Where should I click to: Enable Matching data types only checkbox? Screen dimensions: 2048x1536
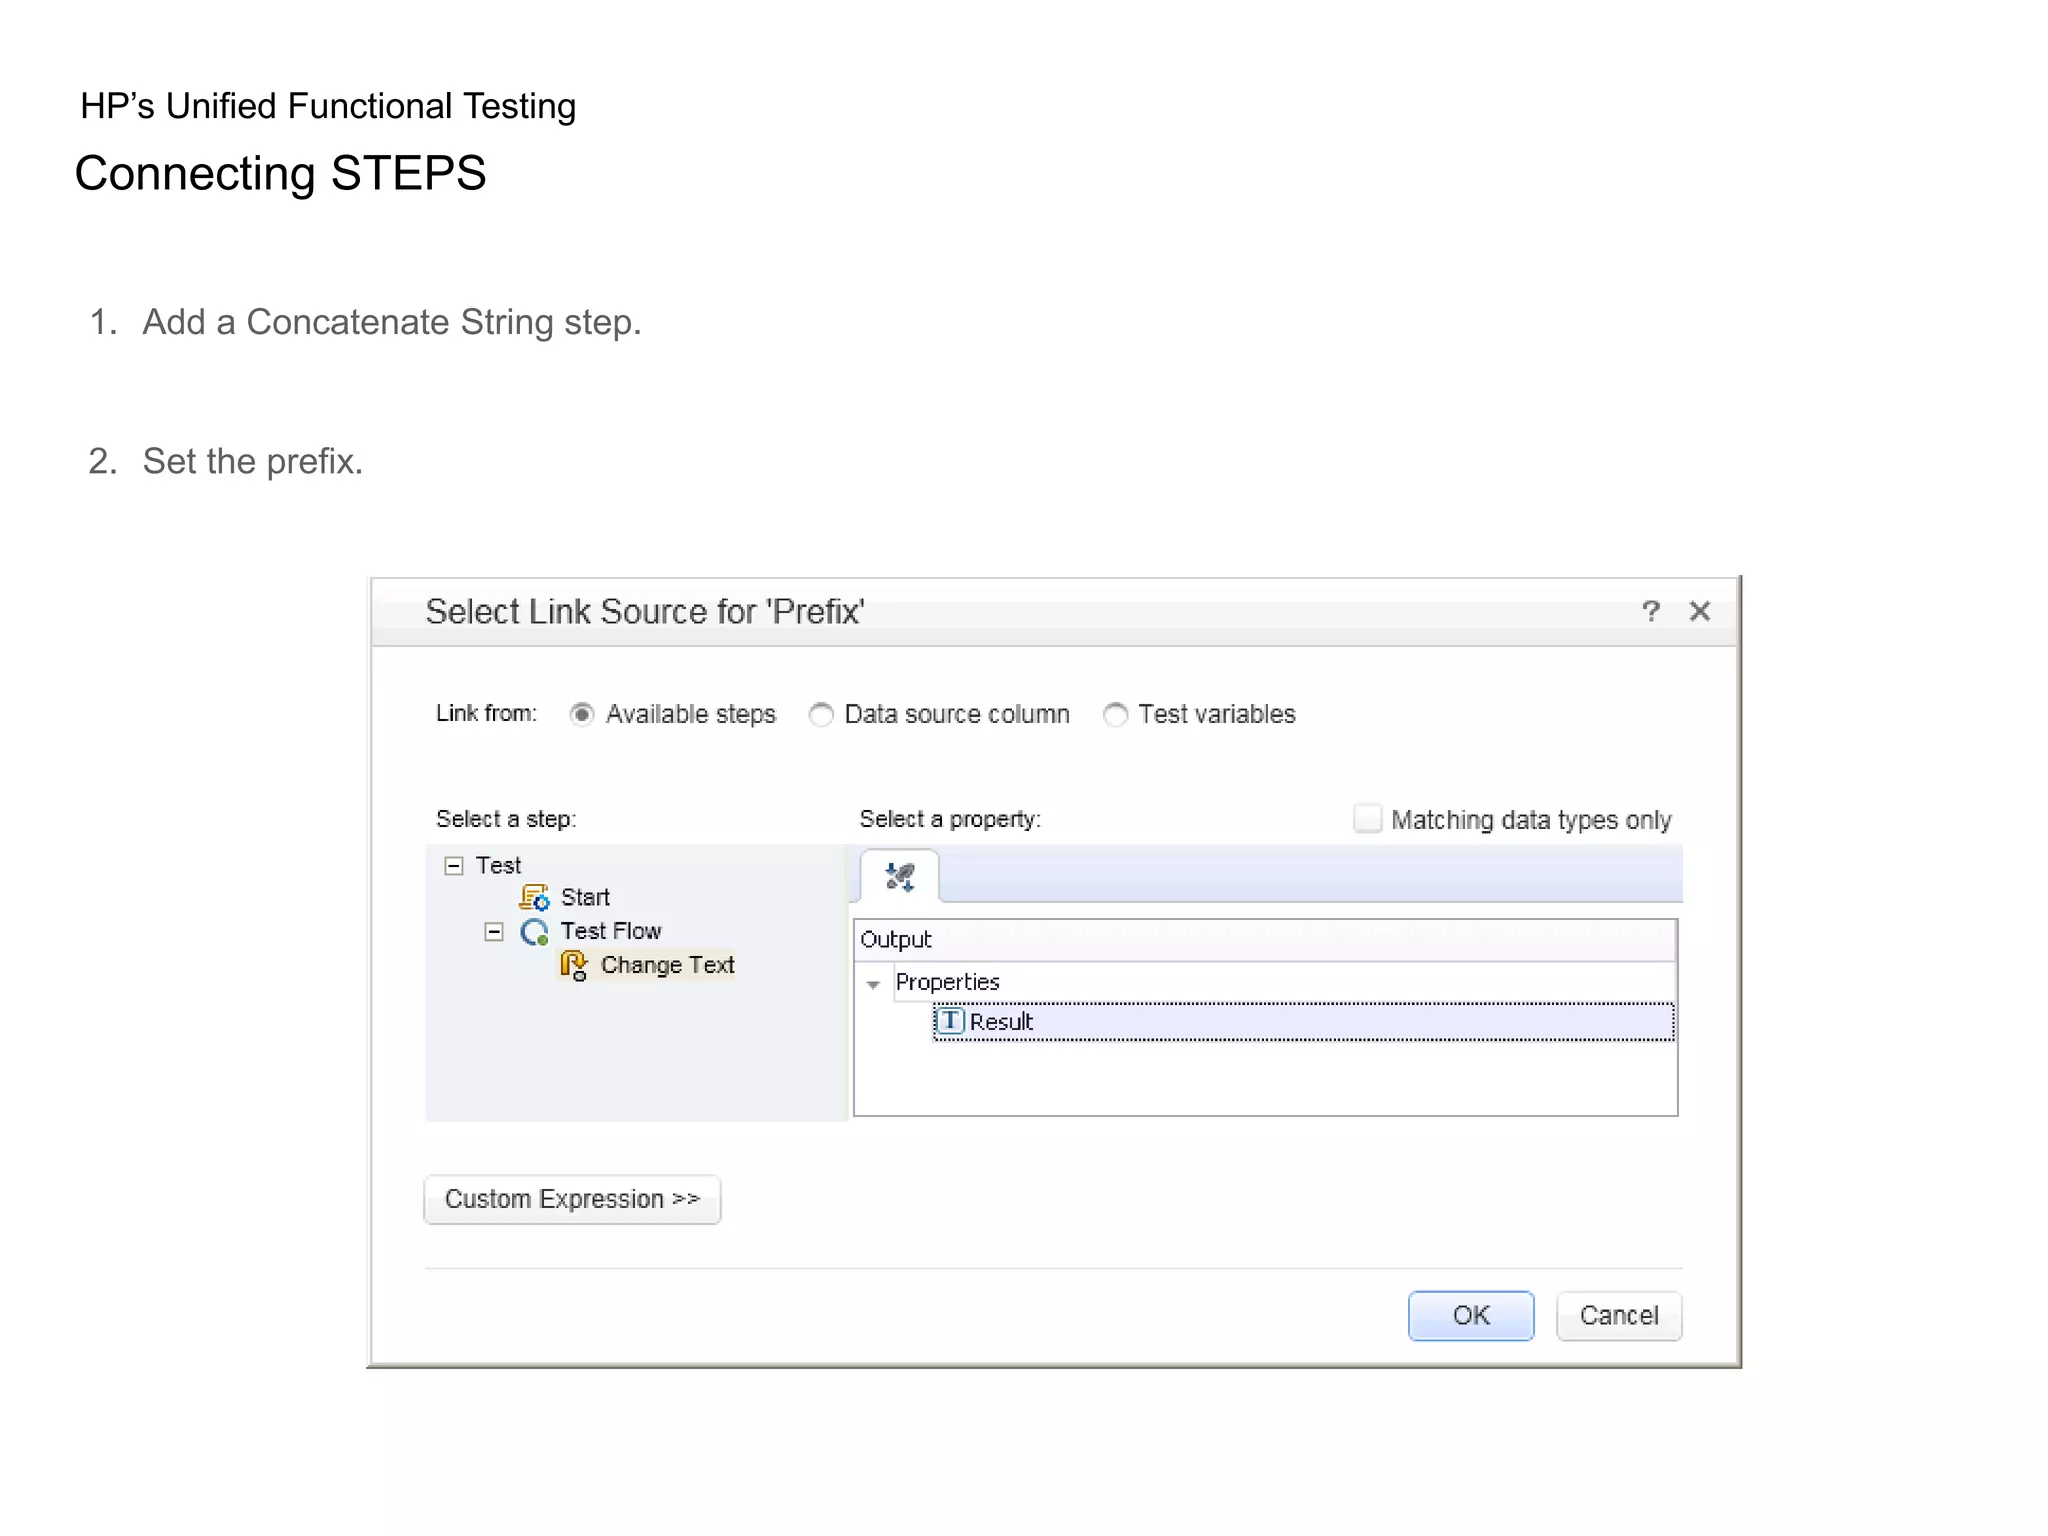pyautogui.click(x=1367, y=819)
